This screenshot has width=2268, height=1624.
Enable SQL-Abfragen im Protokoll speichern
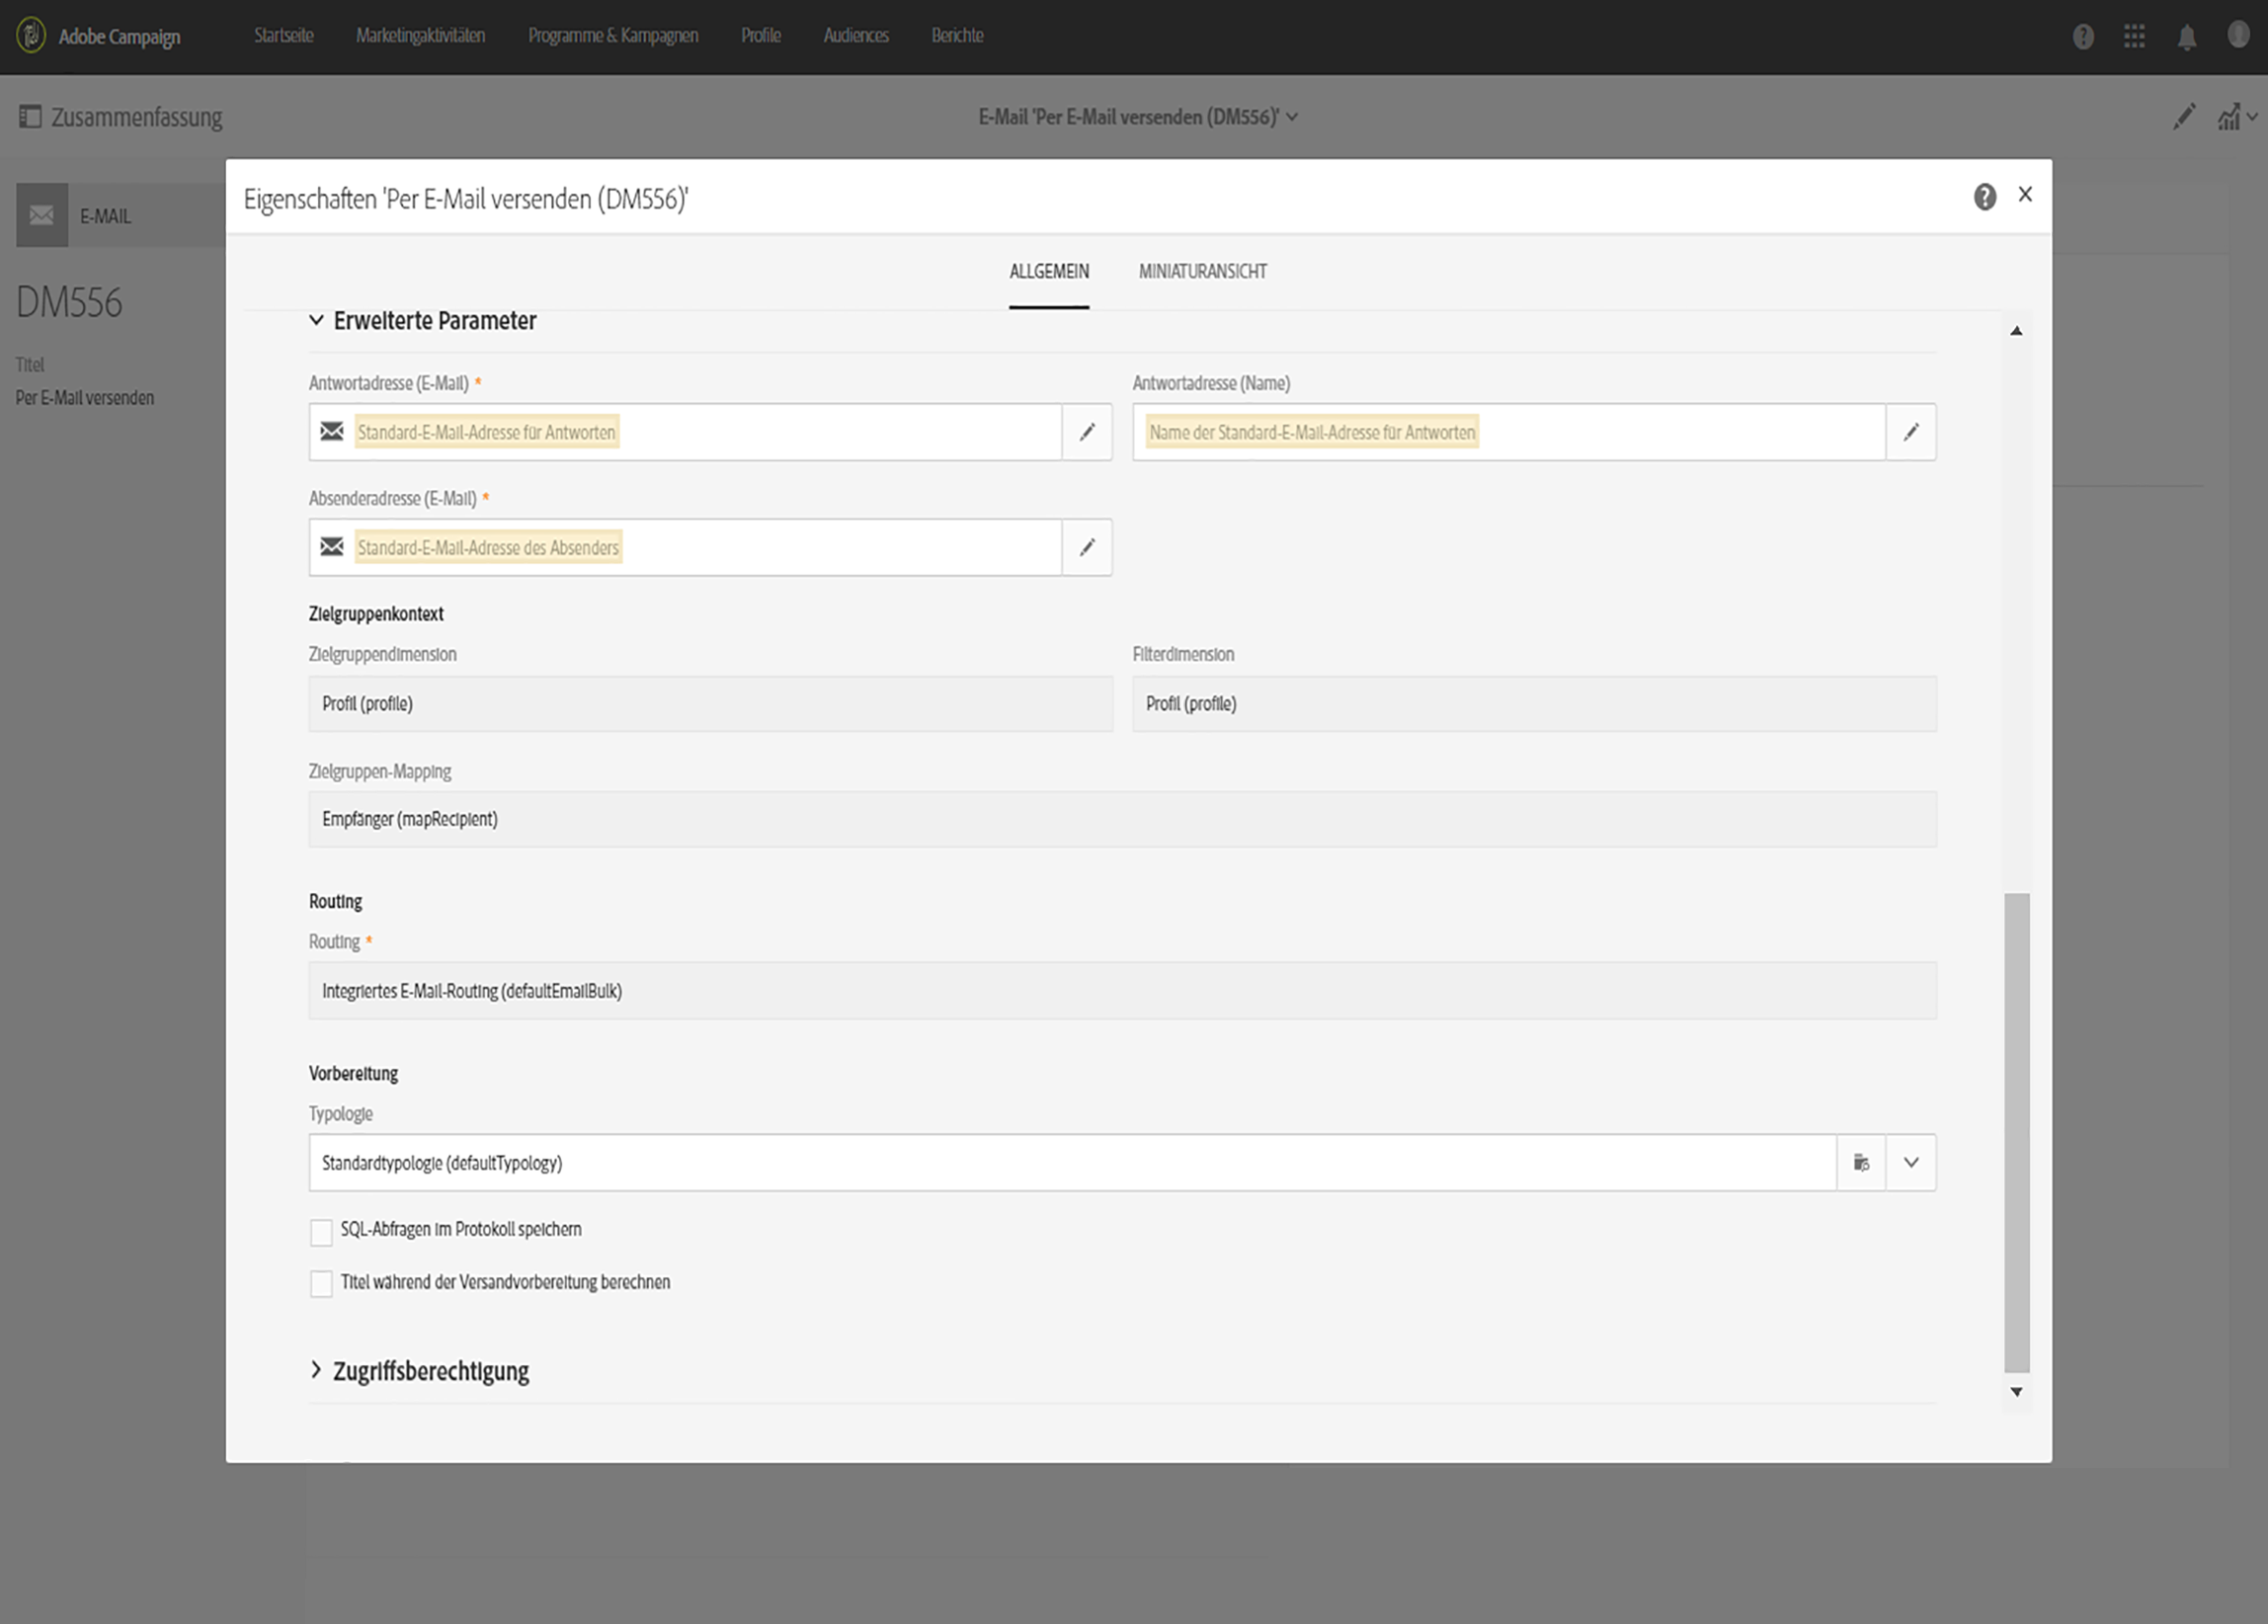tap(321, 1232)
